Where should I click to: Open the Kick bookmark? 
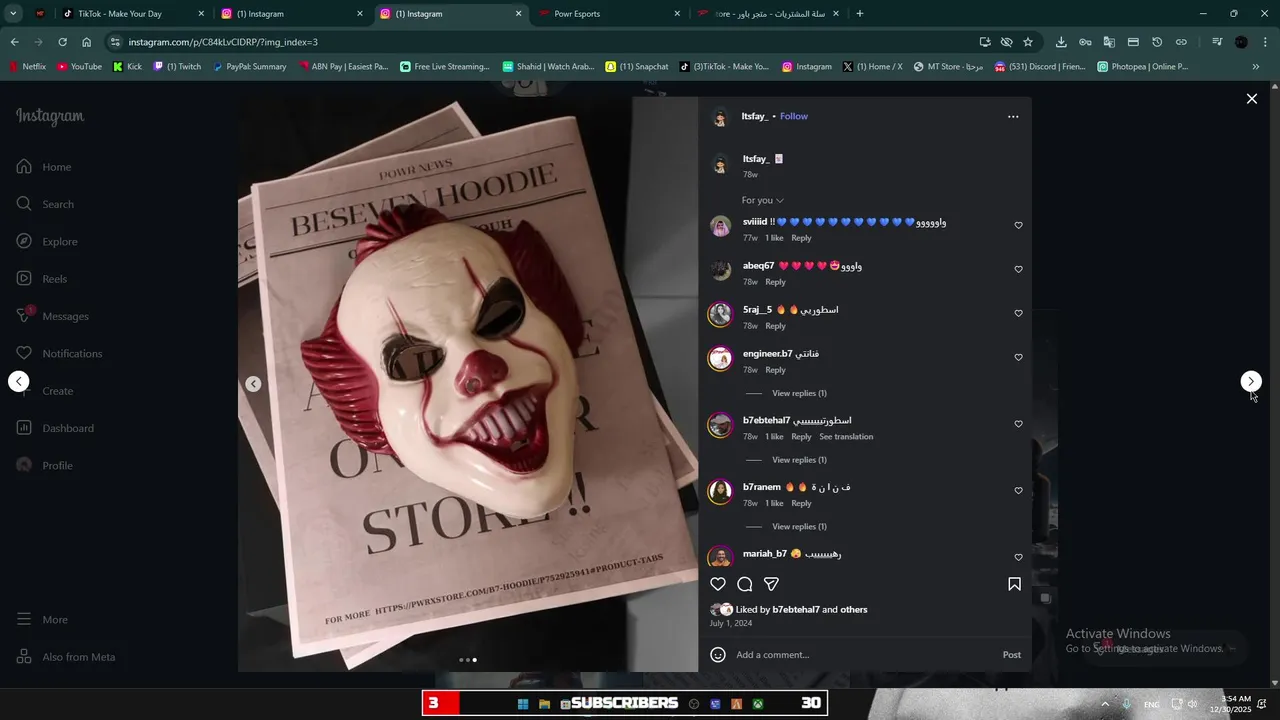127,67
